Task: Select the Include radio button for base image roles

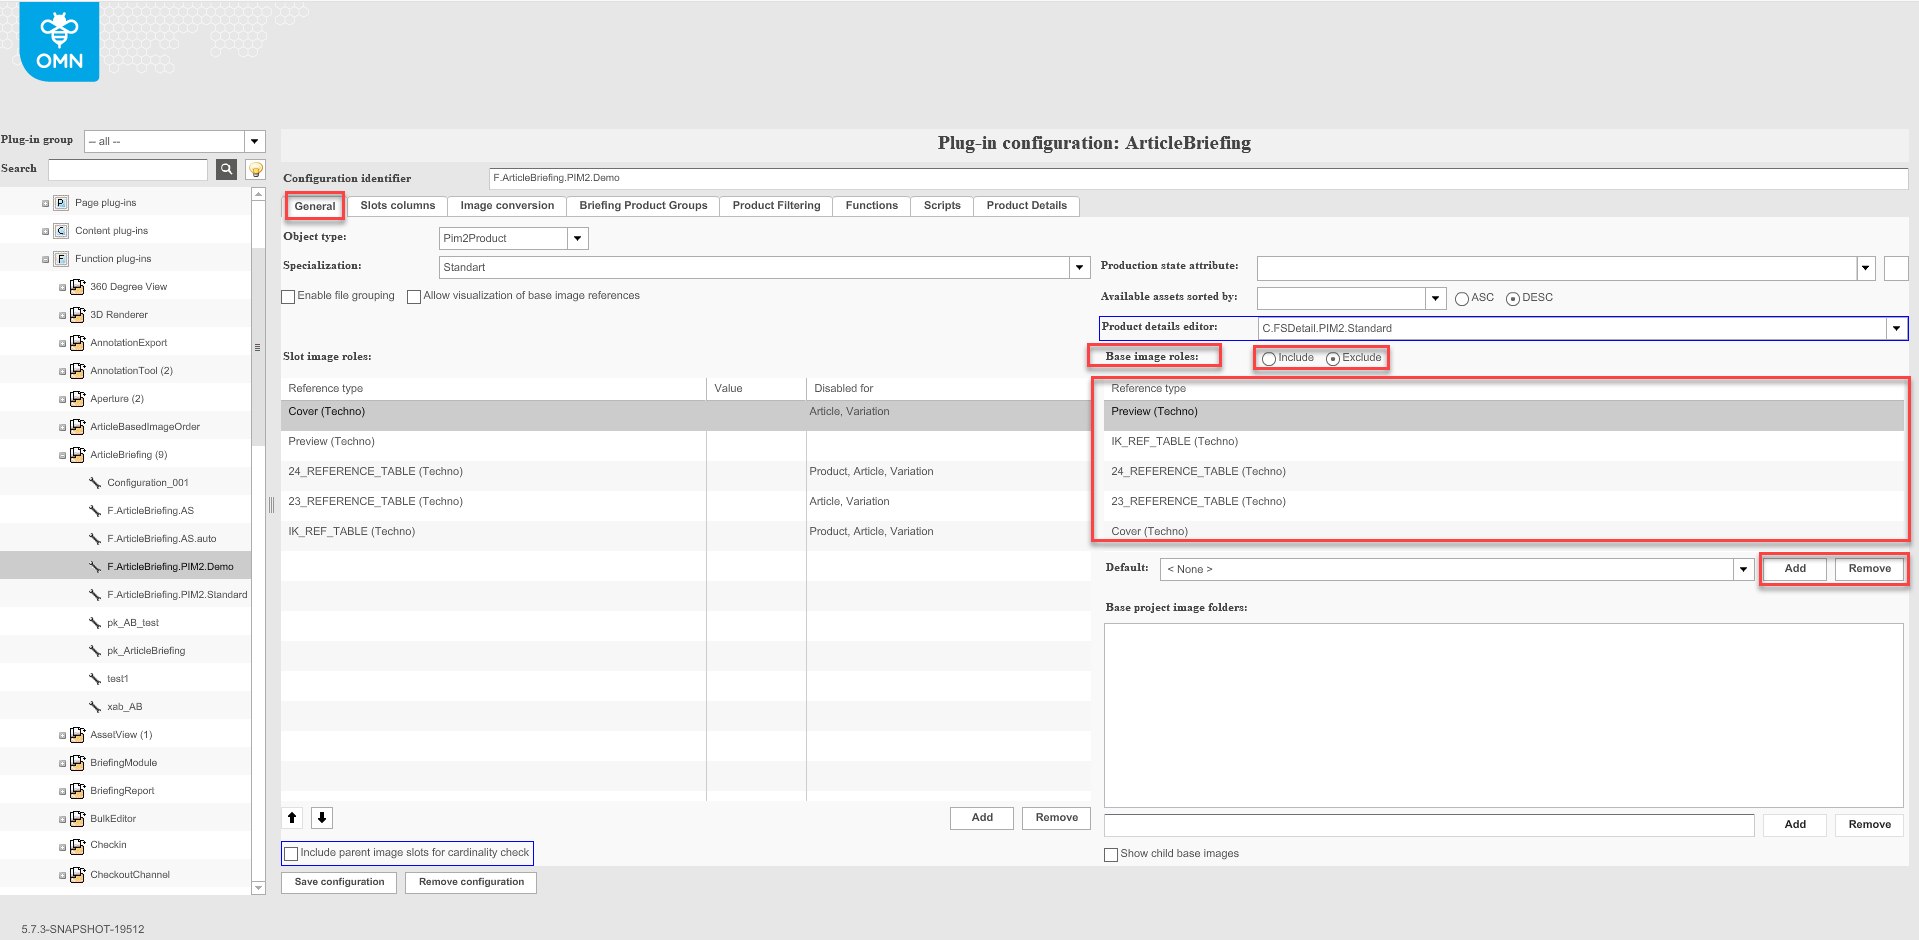Action: click(1269, 357)
